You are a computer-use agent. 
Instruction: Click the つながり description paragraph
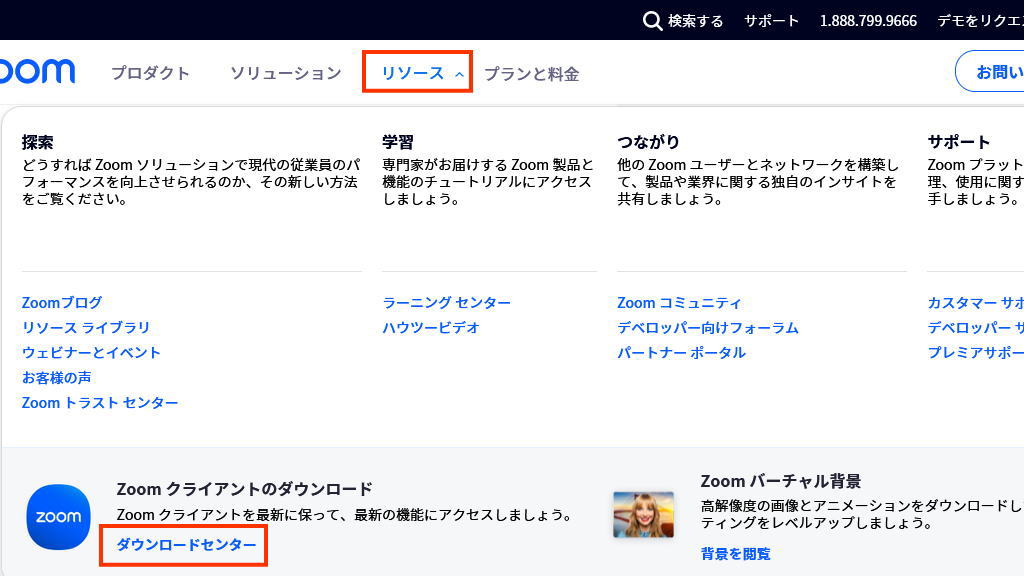point(758,182)
